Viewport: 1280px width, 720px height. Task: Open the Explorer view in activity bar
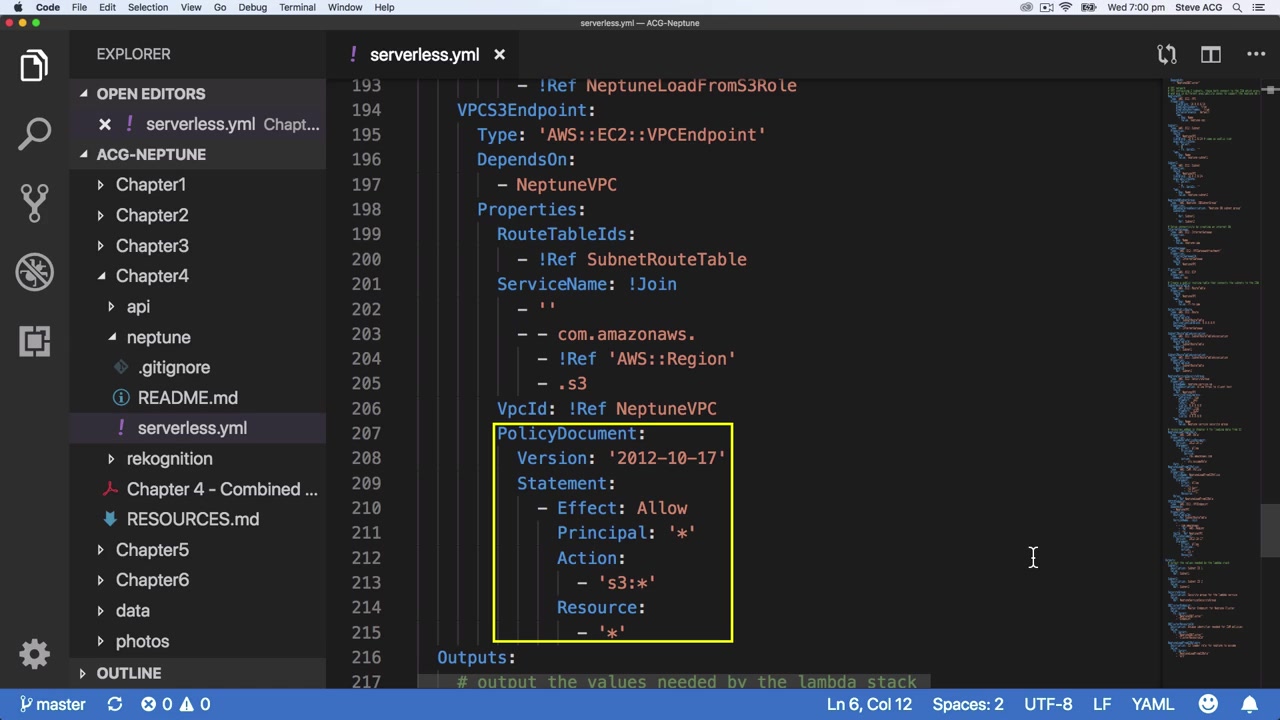tap(34, 66)
